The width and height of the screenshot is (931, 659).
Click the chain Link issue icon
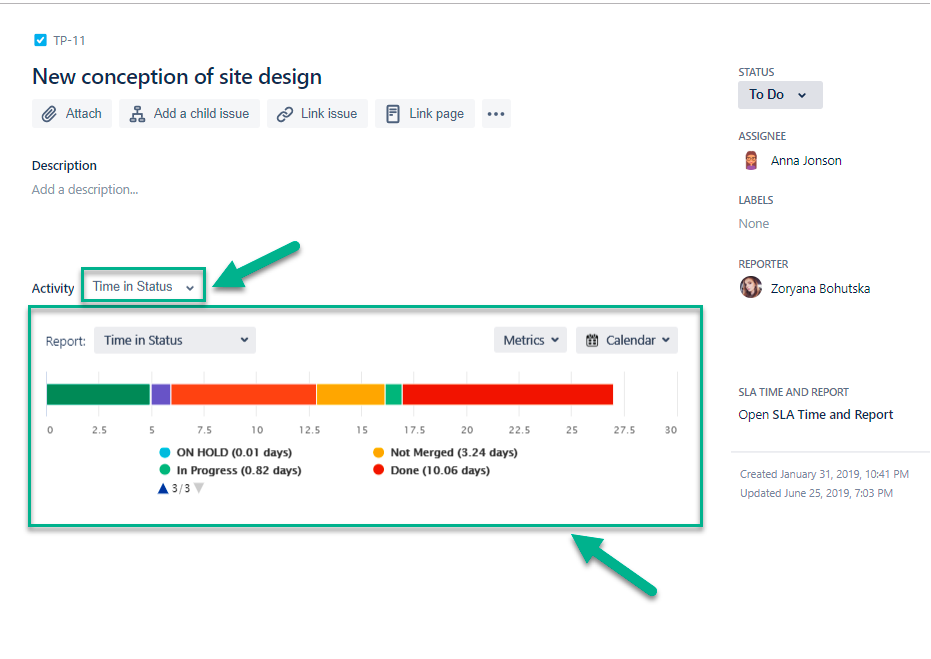click(285, 114)
